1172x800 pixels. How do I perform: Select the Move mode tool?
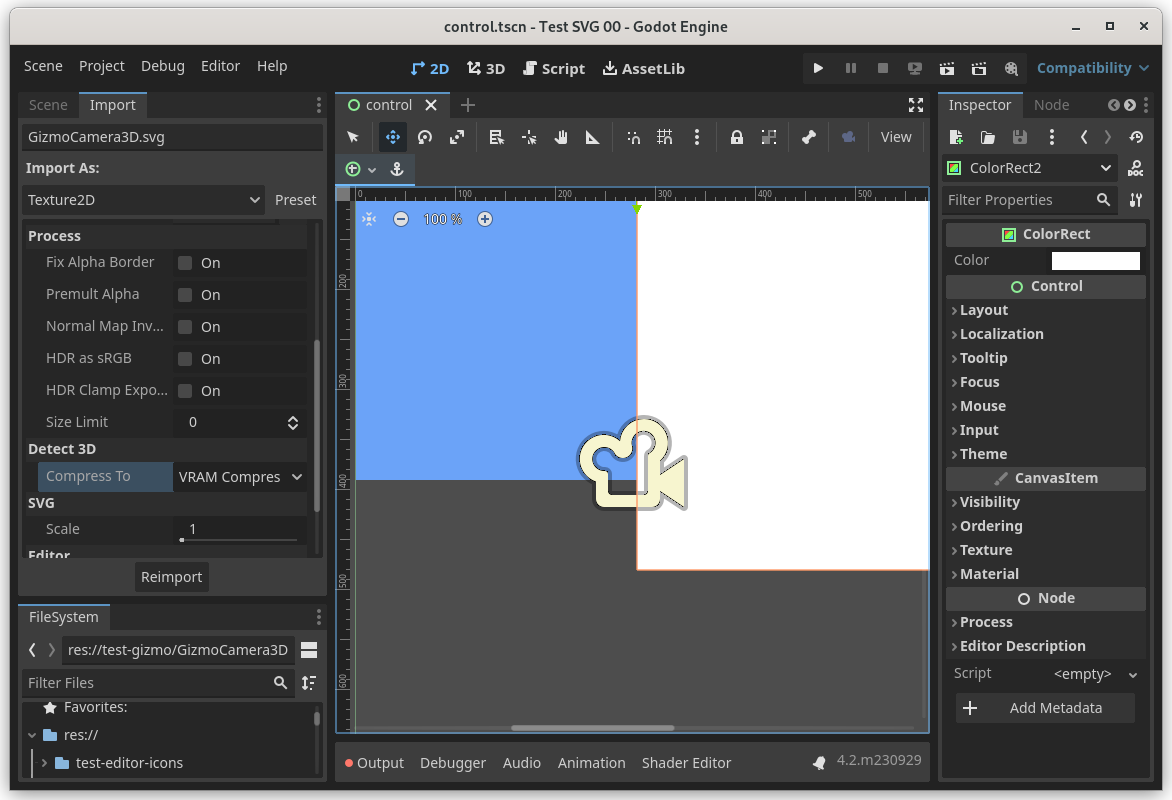click(392, 137)
